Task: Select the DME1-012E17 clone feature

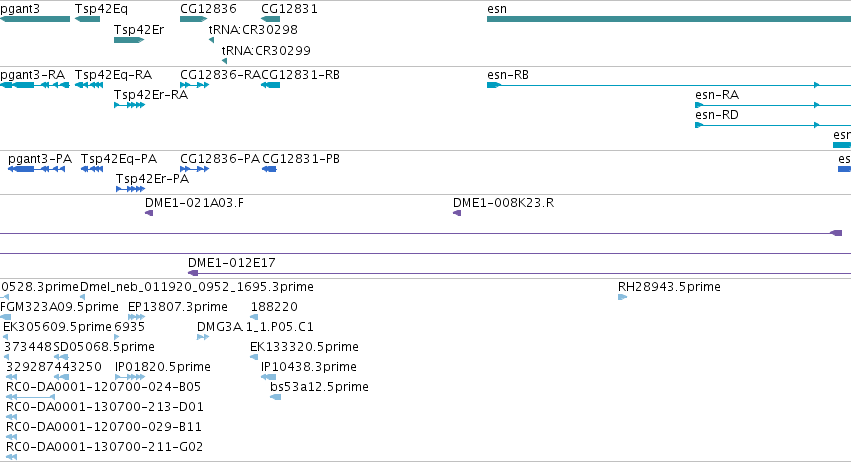Action: point(519,273)
